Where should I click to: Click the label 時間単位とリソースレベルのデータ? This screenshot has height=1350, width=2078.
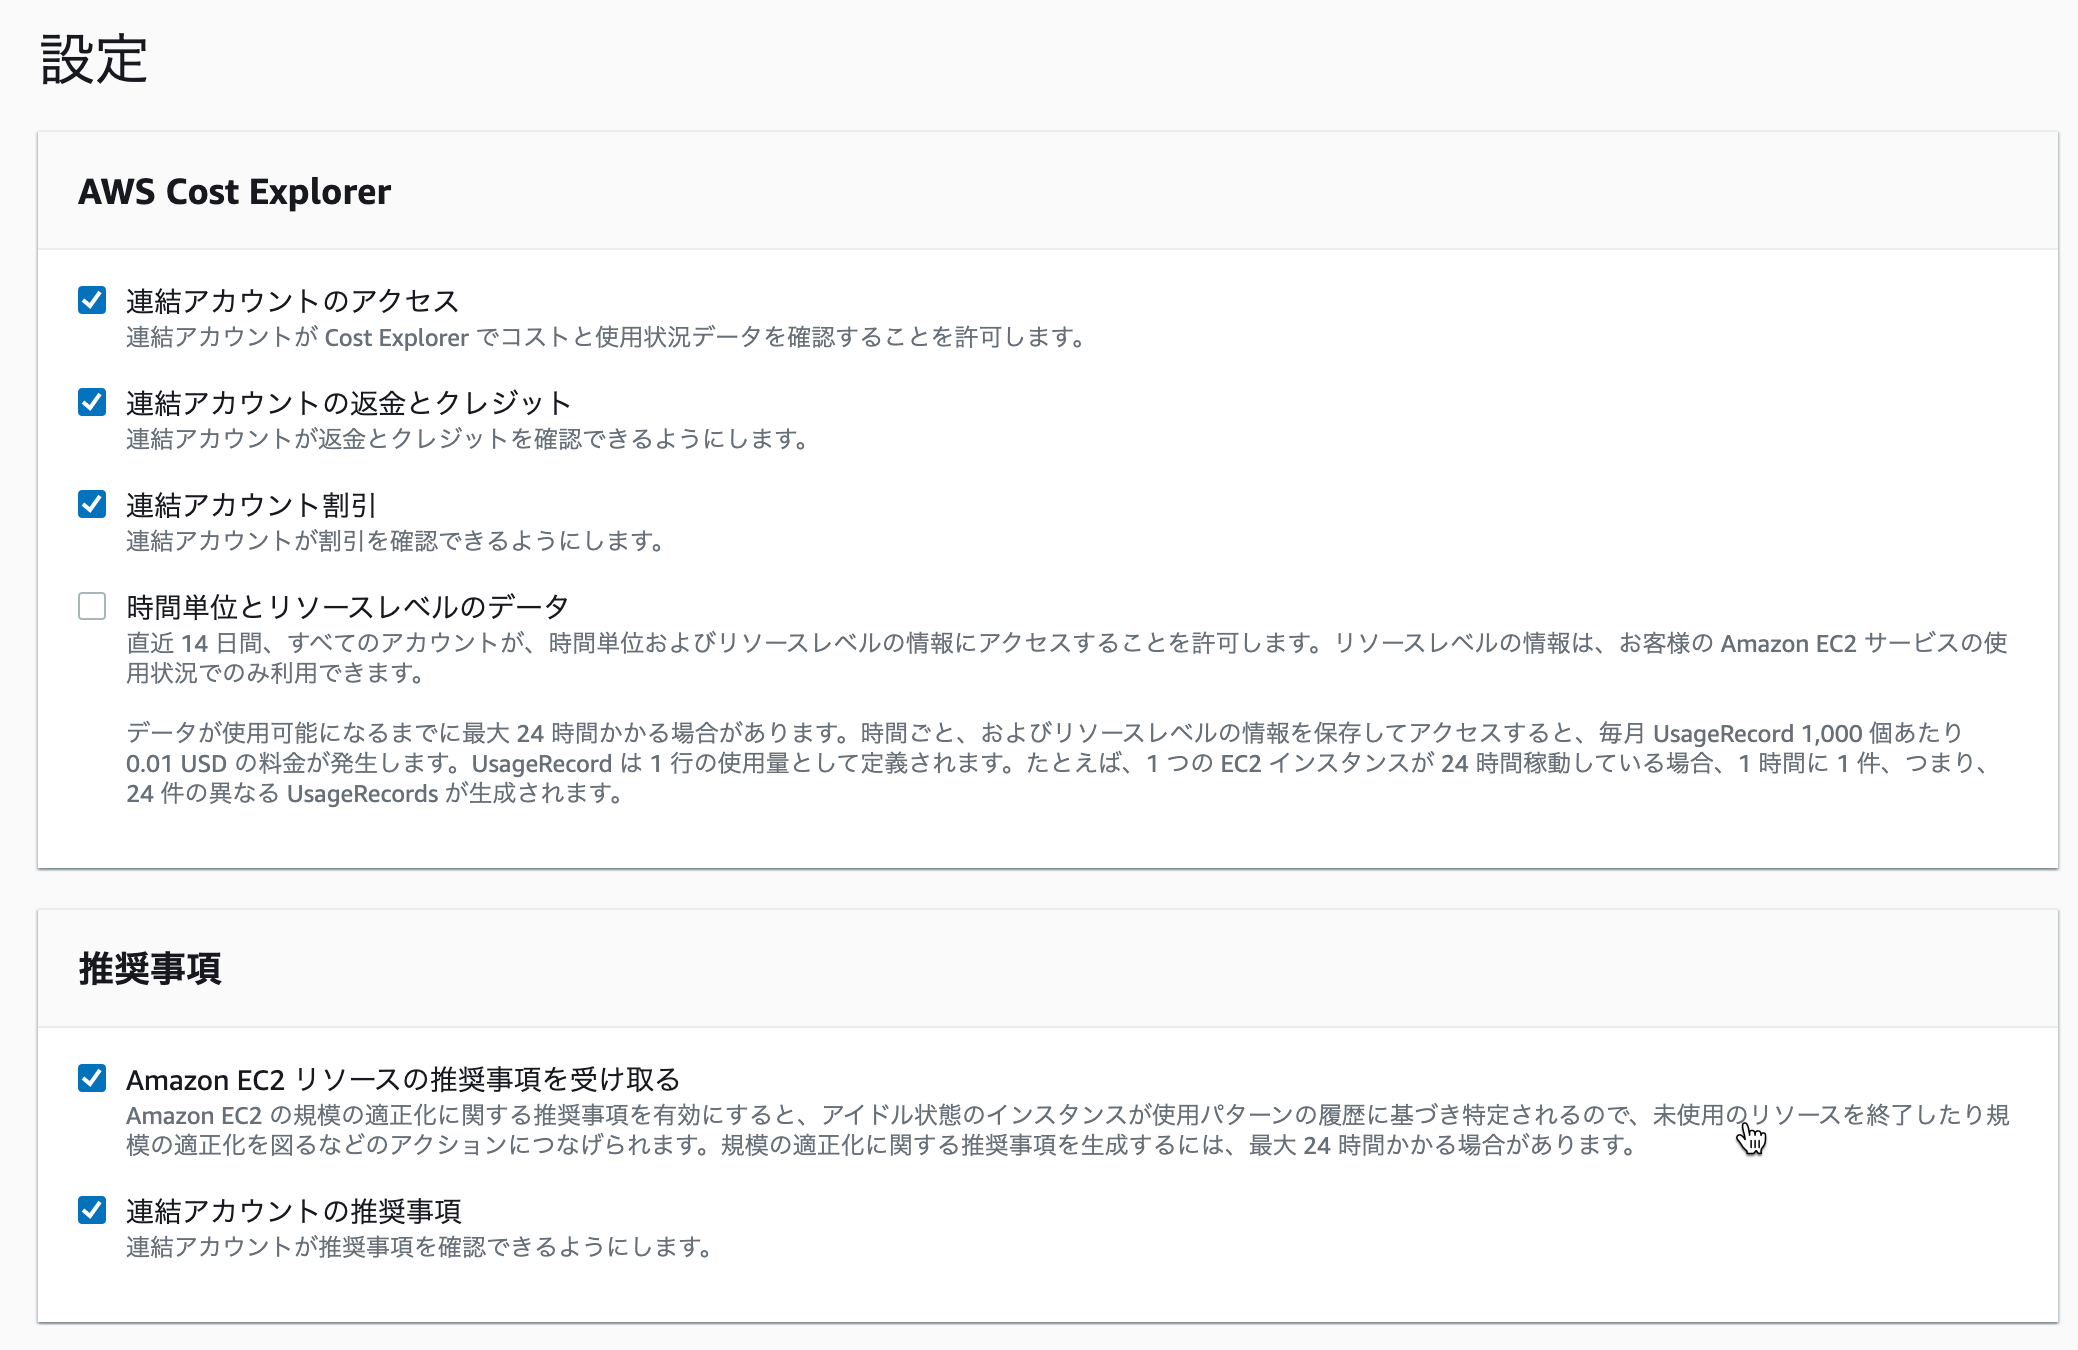click(x=347, y=607)
